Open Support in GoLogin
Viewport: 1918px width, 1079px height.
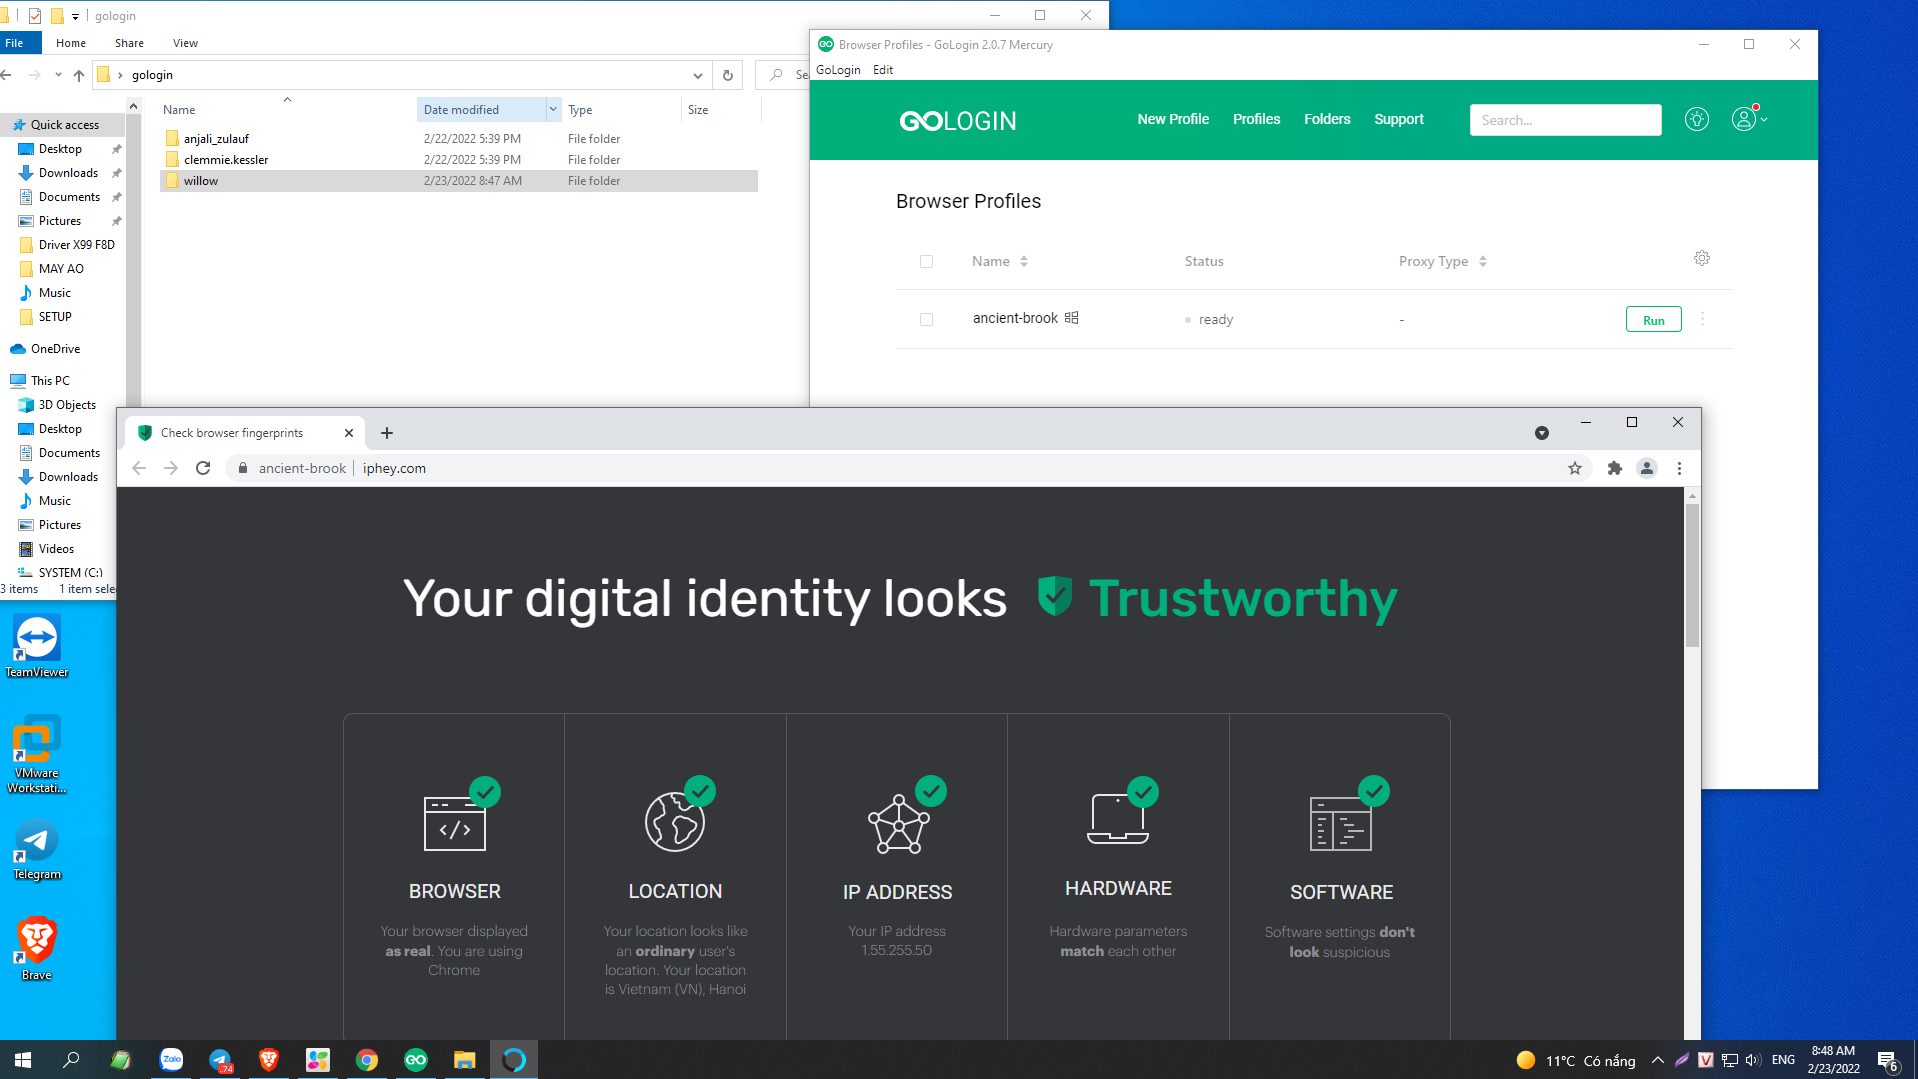(1399, 119)
